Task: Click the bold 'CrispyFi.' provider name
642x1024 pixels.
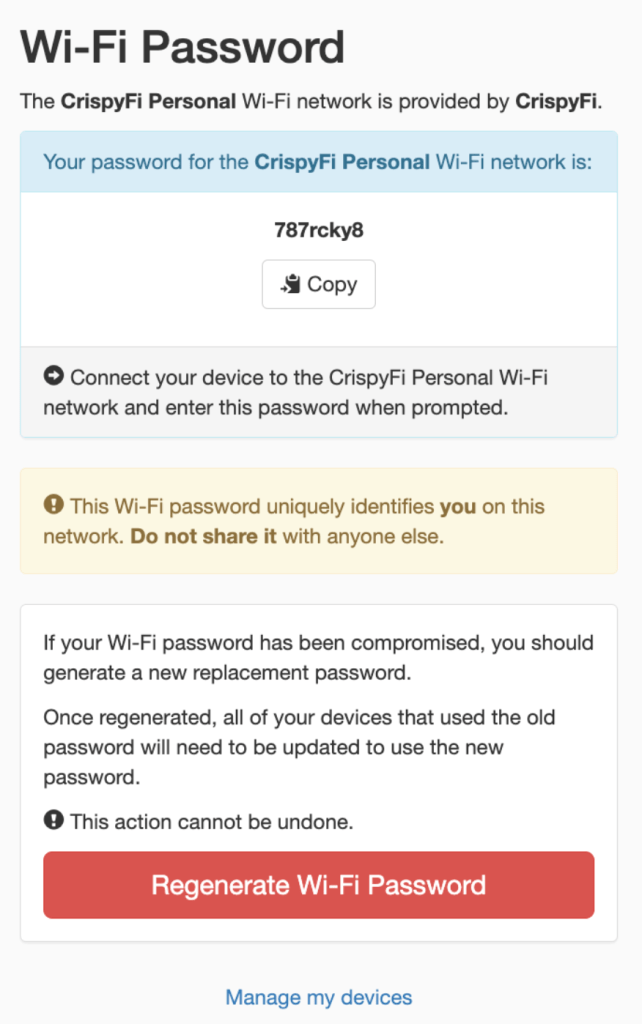Action: [x=558, y=102]
